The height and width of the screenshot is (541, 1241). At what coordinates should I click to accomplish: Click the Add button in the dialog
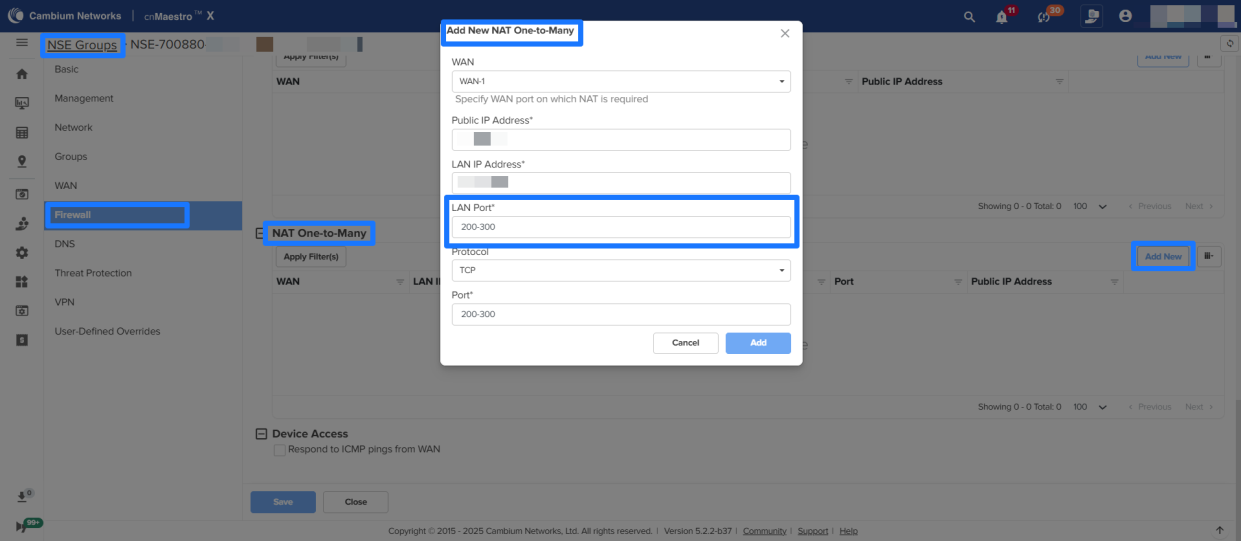(758, 343)
